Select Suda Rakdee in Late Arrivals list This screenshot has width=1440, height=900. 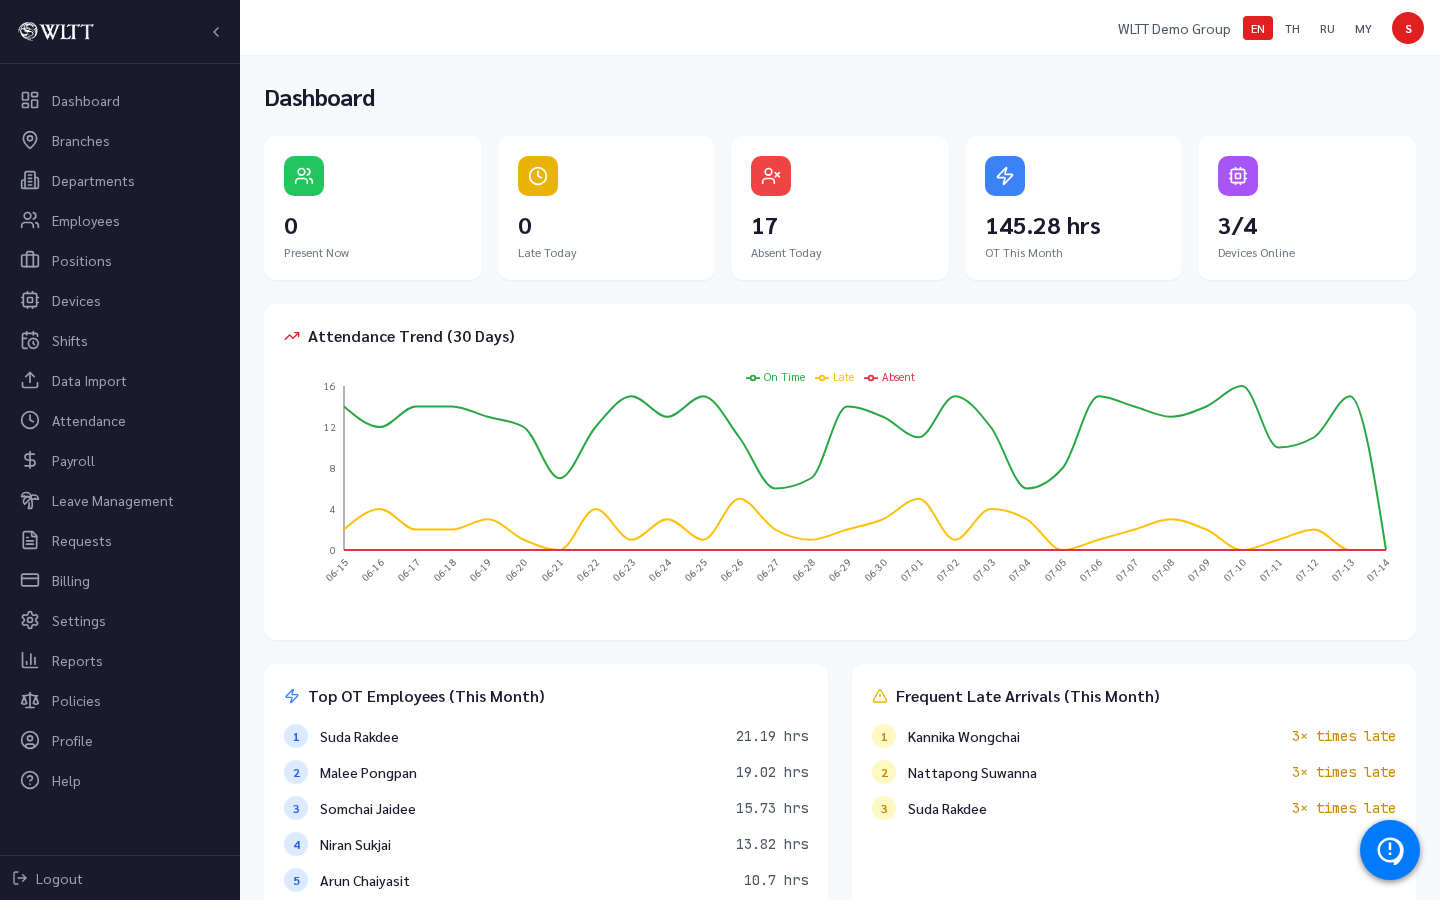tap(1134, 808)
